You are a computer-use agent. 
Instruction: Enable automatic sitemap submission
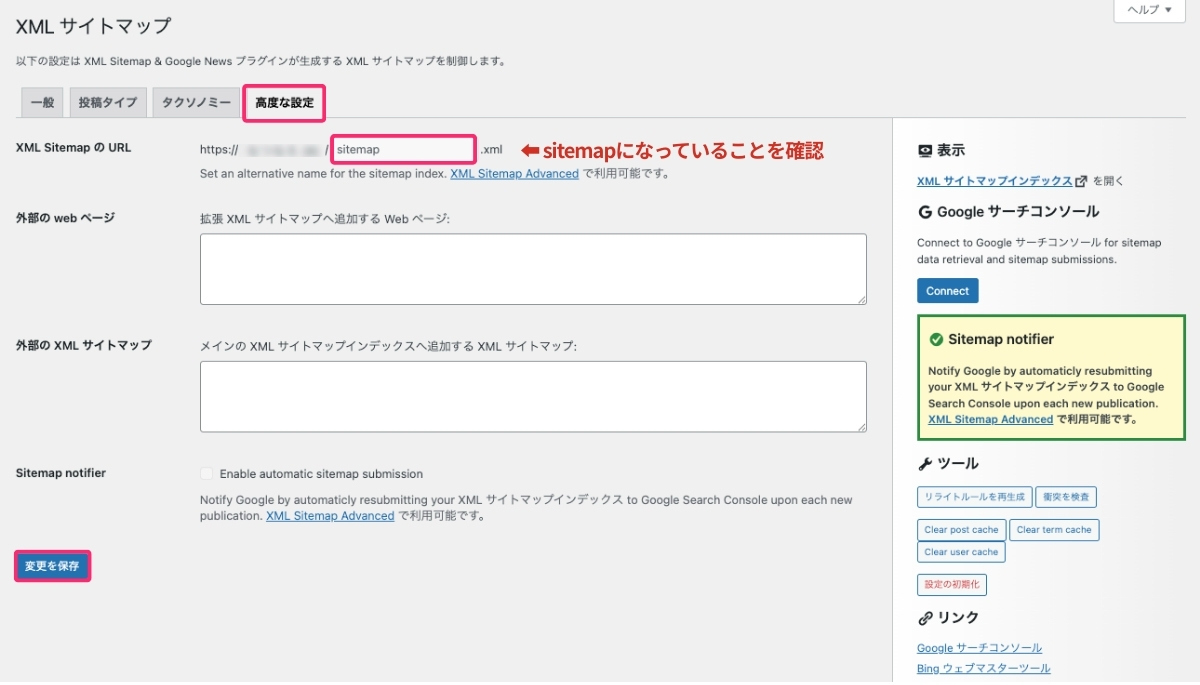click(x=207, y=474)
